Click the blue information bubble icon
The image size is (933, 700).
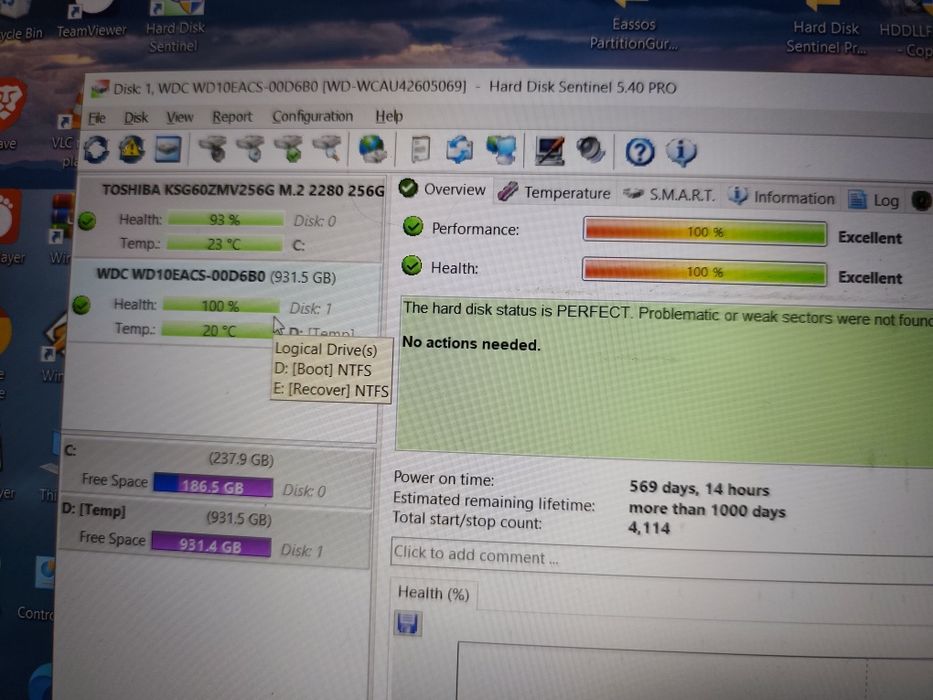click(681, 152)
